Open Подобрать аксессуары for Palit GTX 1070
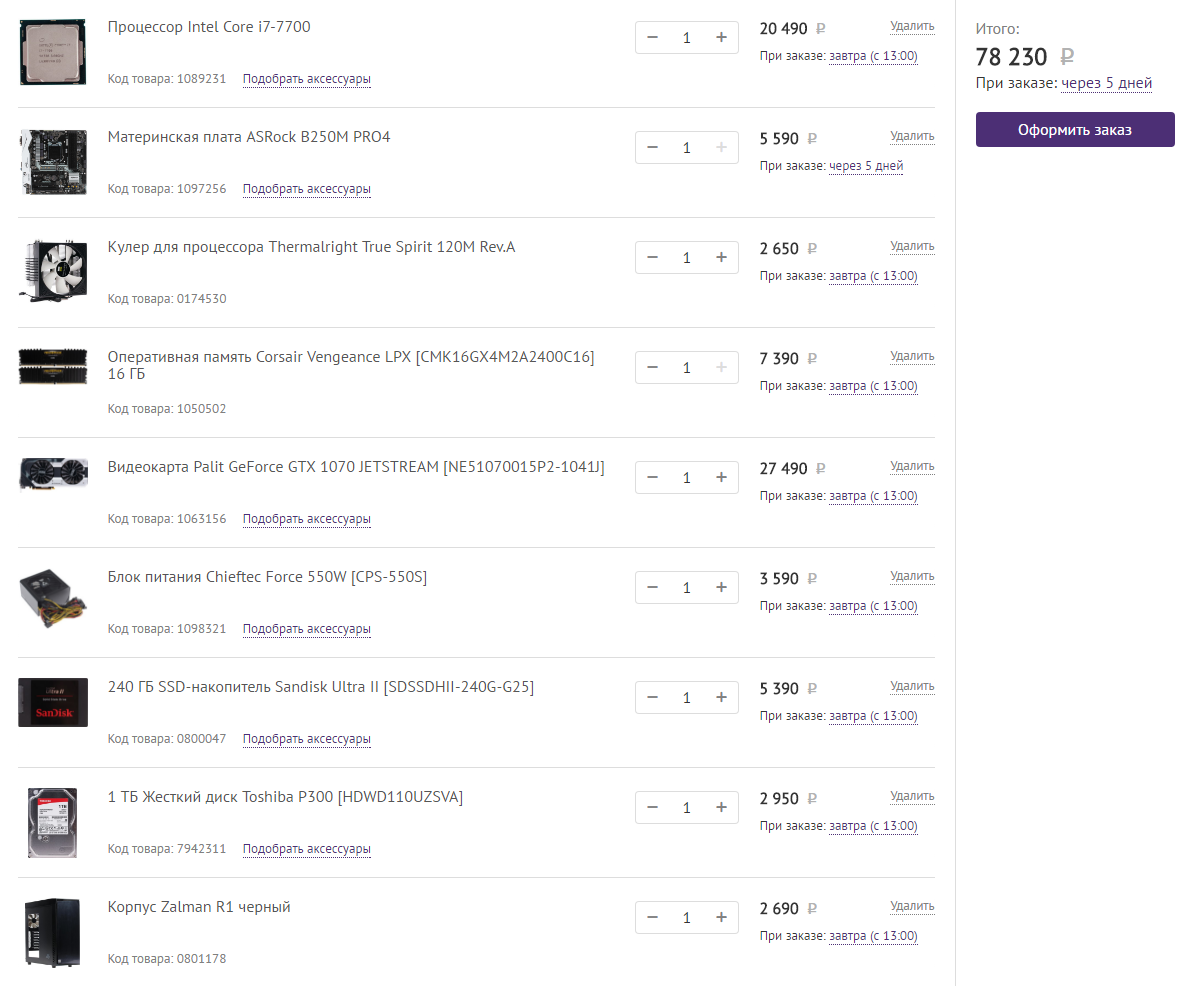Image resolution: width=1192 pixels, height=986 pixels. [x=306, y=519]
